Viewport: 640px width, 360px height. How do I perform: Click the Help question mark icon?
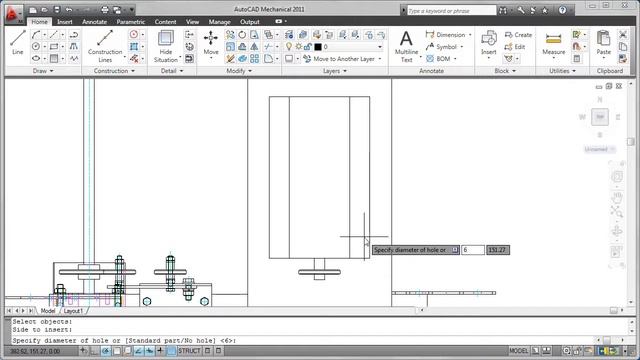(562, 10)
